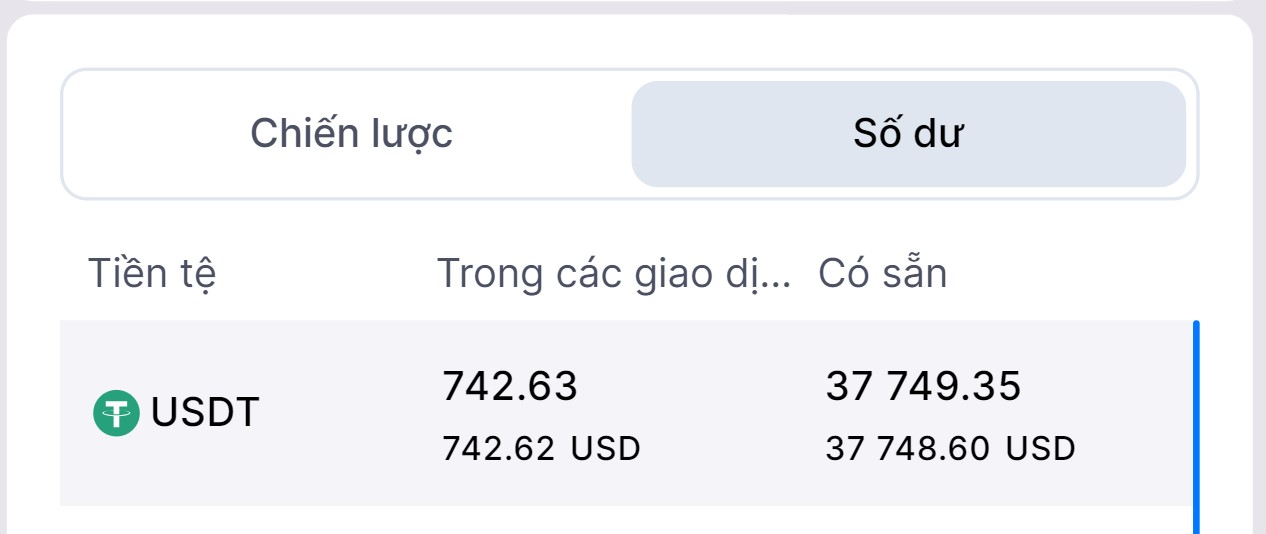The width and height of the screenshot is (1266, 534).
Task: Switch to the Chiến lược tab
Action: pos(351,134)
